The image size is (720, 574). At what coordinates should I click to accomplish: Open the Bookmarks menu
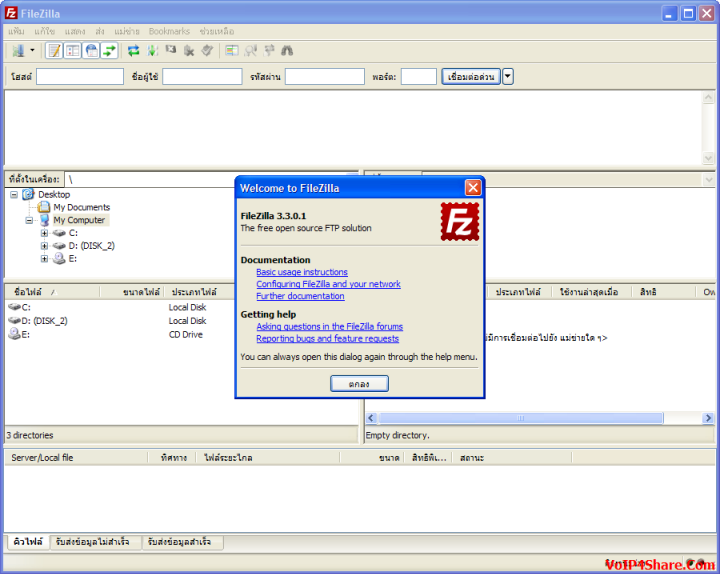point(169,31)
